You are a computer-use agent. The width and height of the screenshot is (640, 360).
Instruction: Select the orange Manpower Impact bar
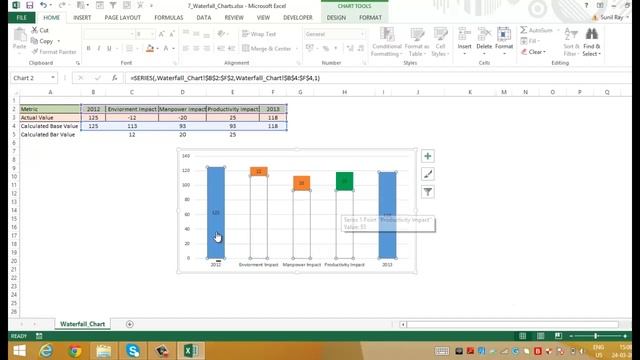(x=301, y=183)
